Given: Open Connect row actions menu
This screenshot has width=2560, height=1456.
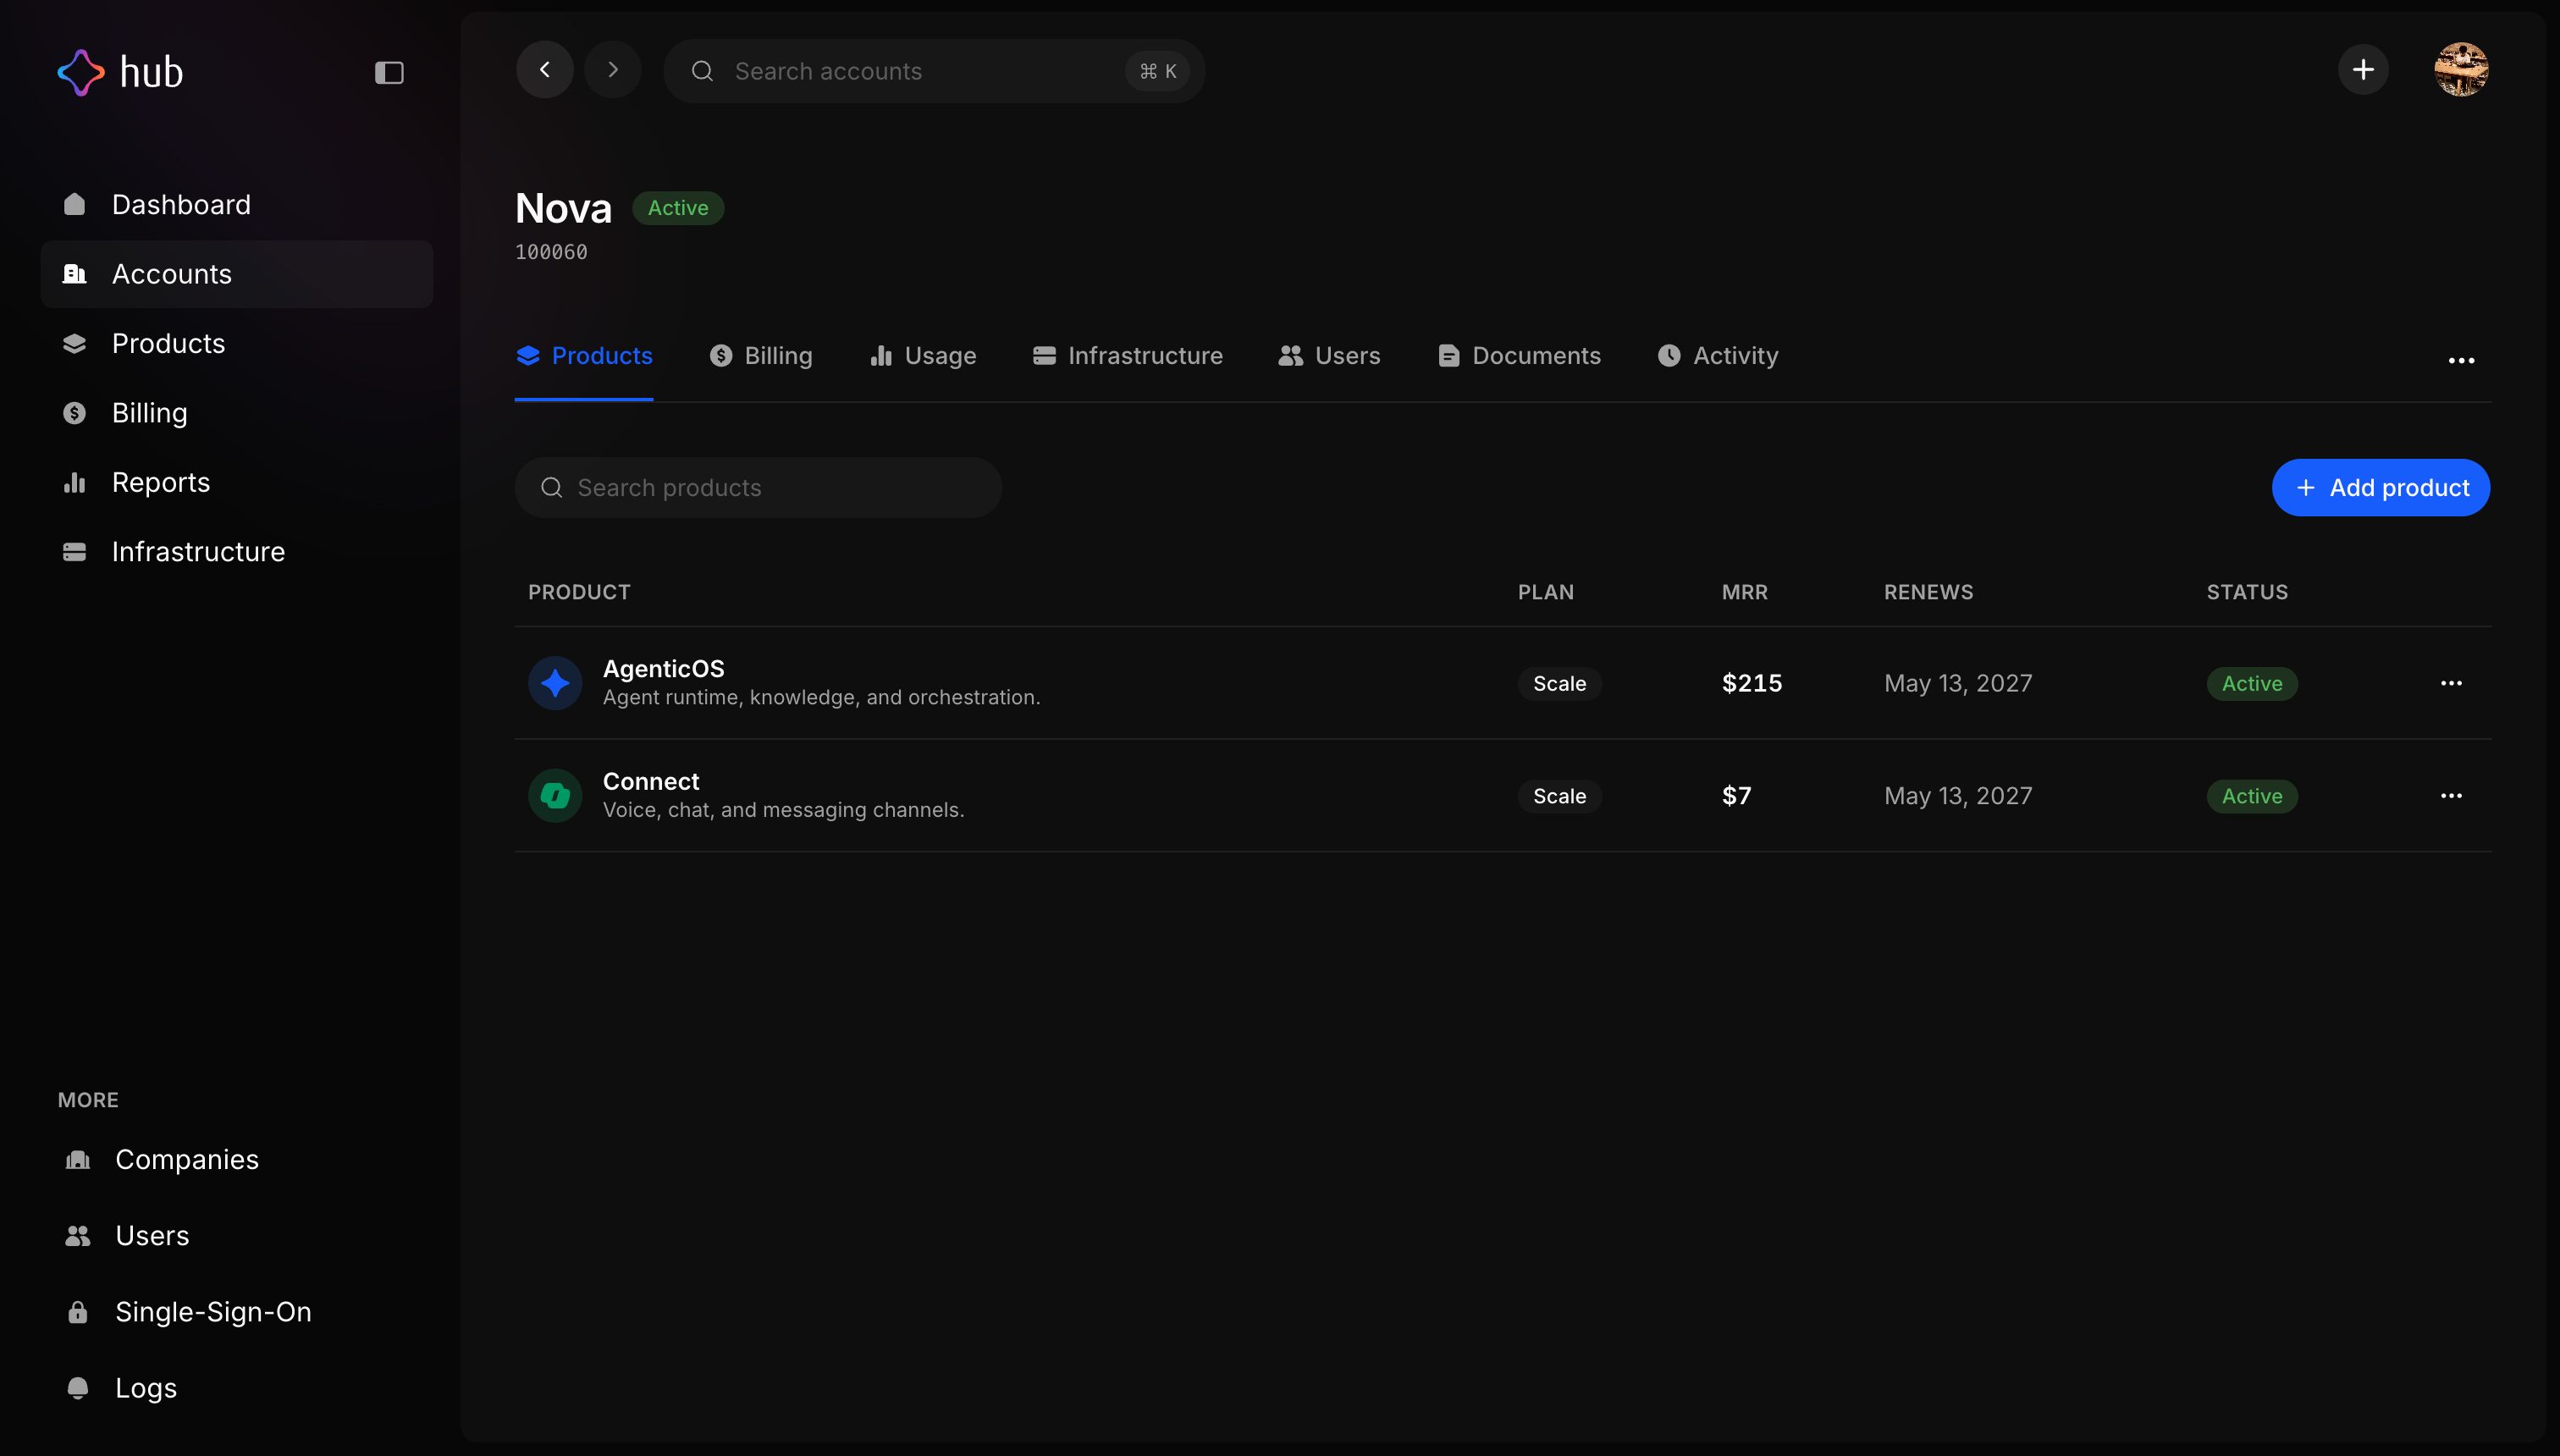Looking at the screenshot, I should click(2451, 796).
